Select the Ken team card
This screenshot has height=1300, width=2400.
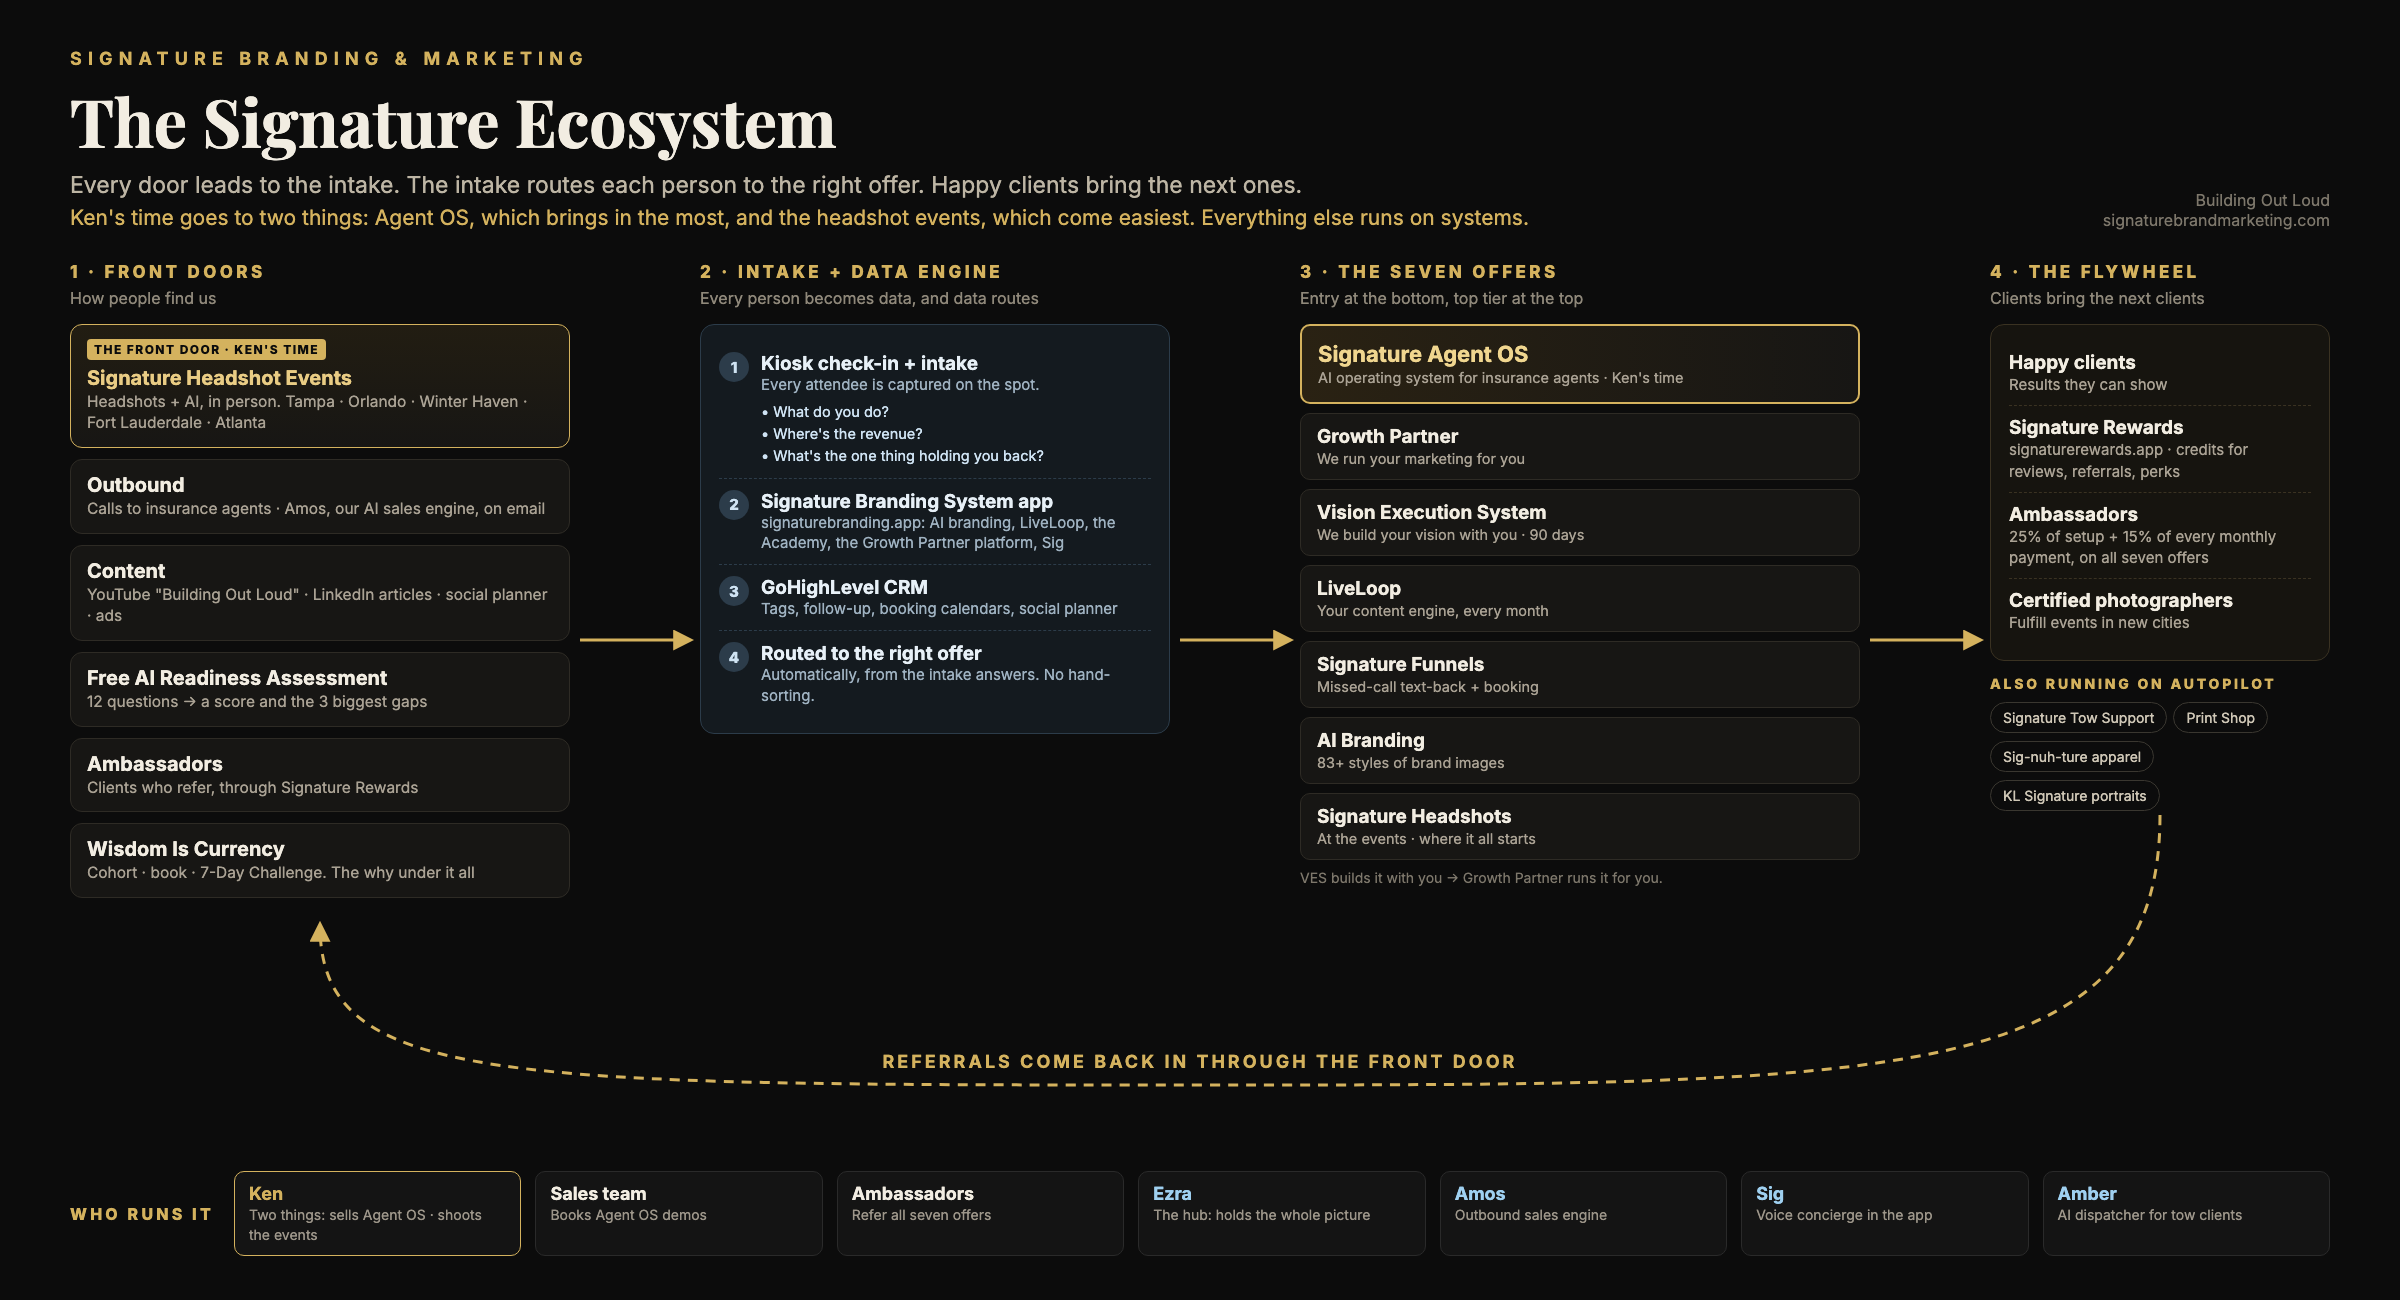pyautogui.click(x=377, y=1213)
